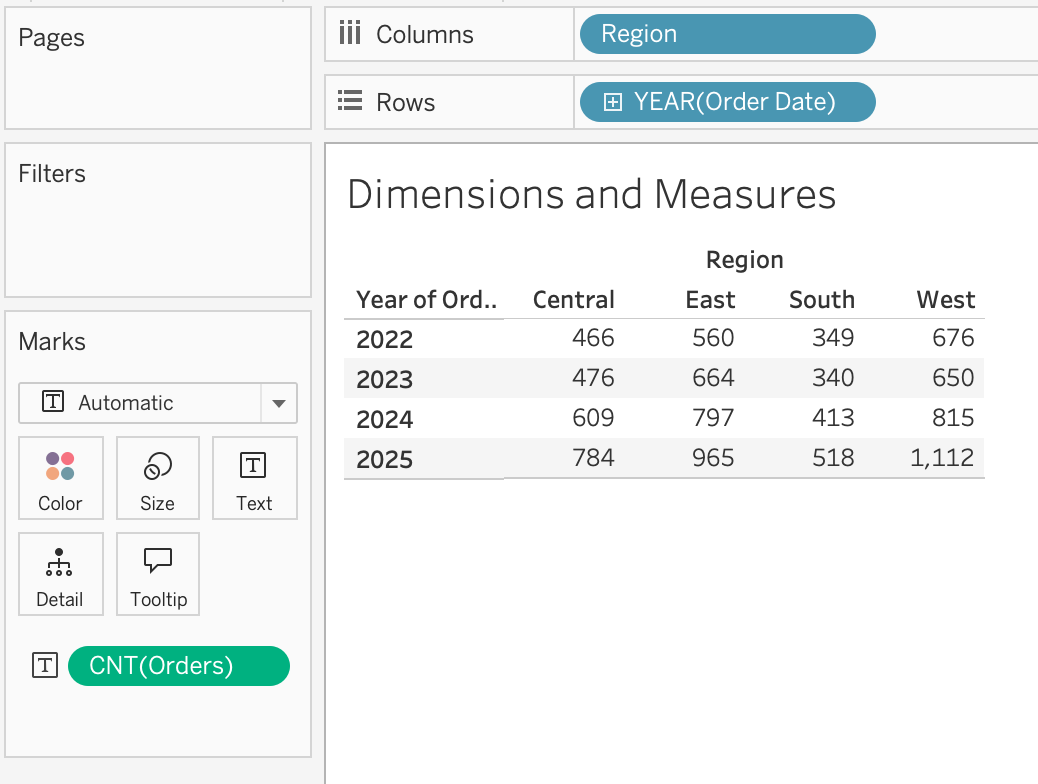Select the Automatic mark type box
This screenshot has width=1038, height=784.
point(158,403)
